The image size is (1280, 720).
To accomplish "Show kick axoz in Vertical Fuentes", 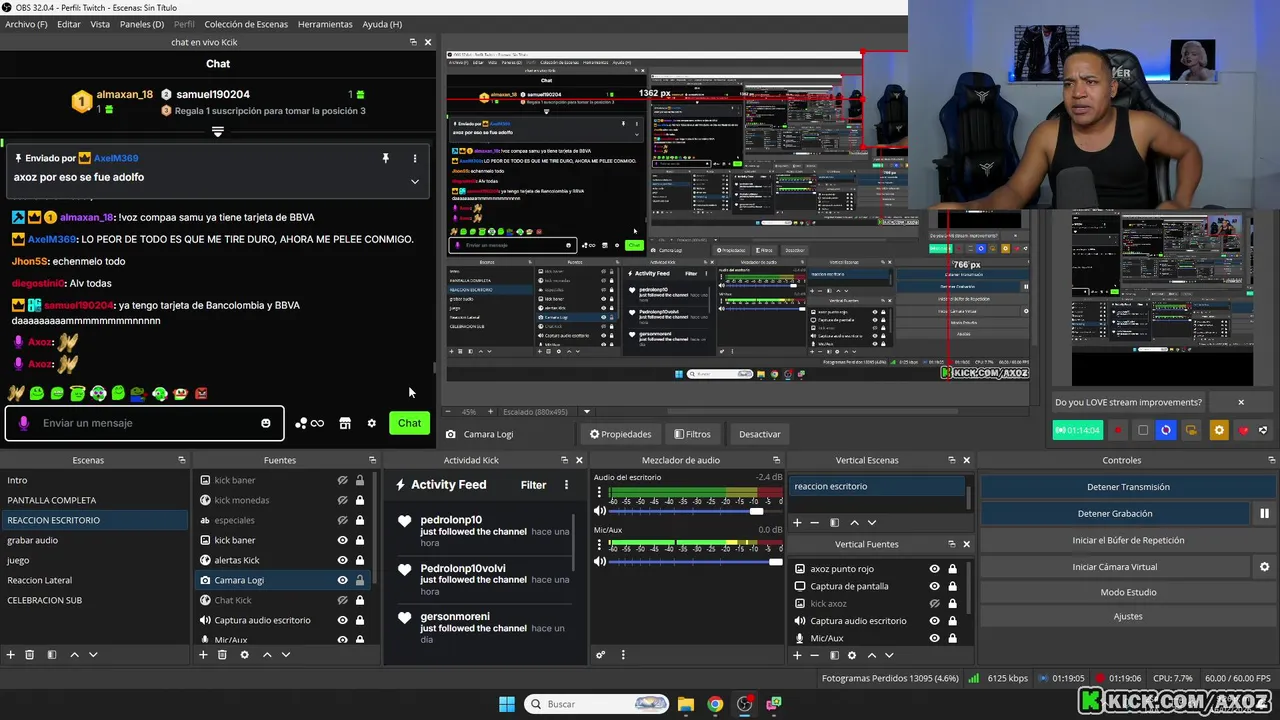I will 935,603.
